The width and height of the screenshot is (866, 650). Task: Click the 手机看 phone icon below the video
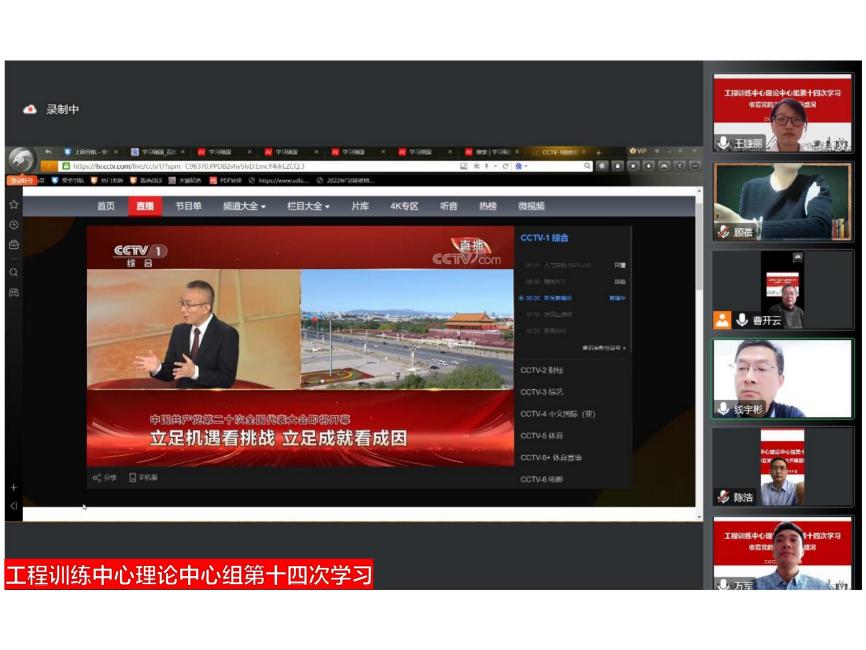pos(133,478)
